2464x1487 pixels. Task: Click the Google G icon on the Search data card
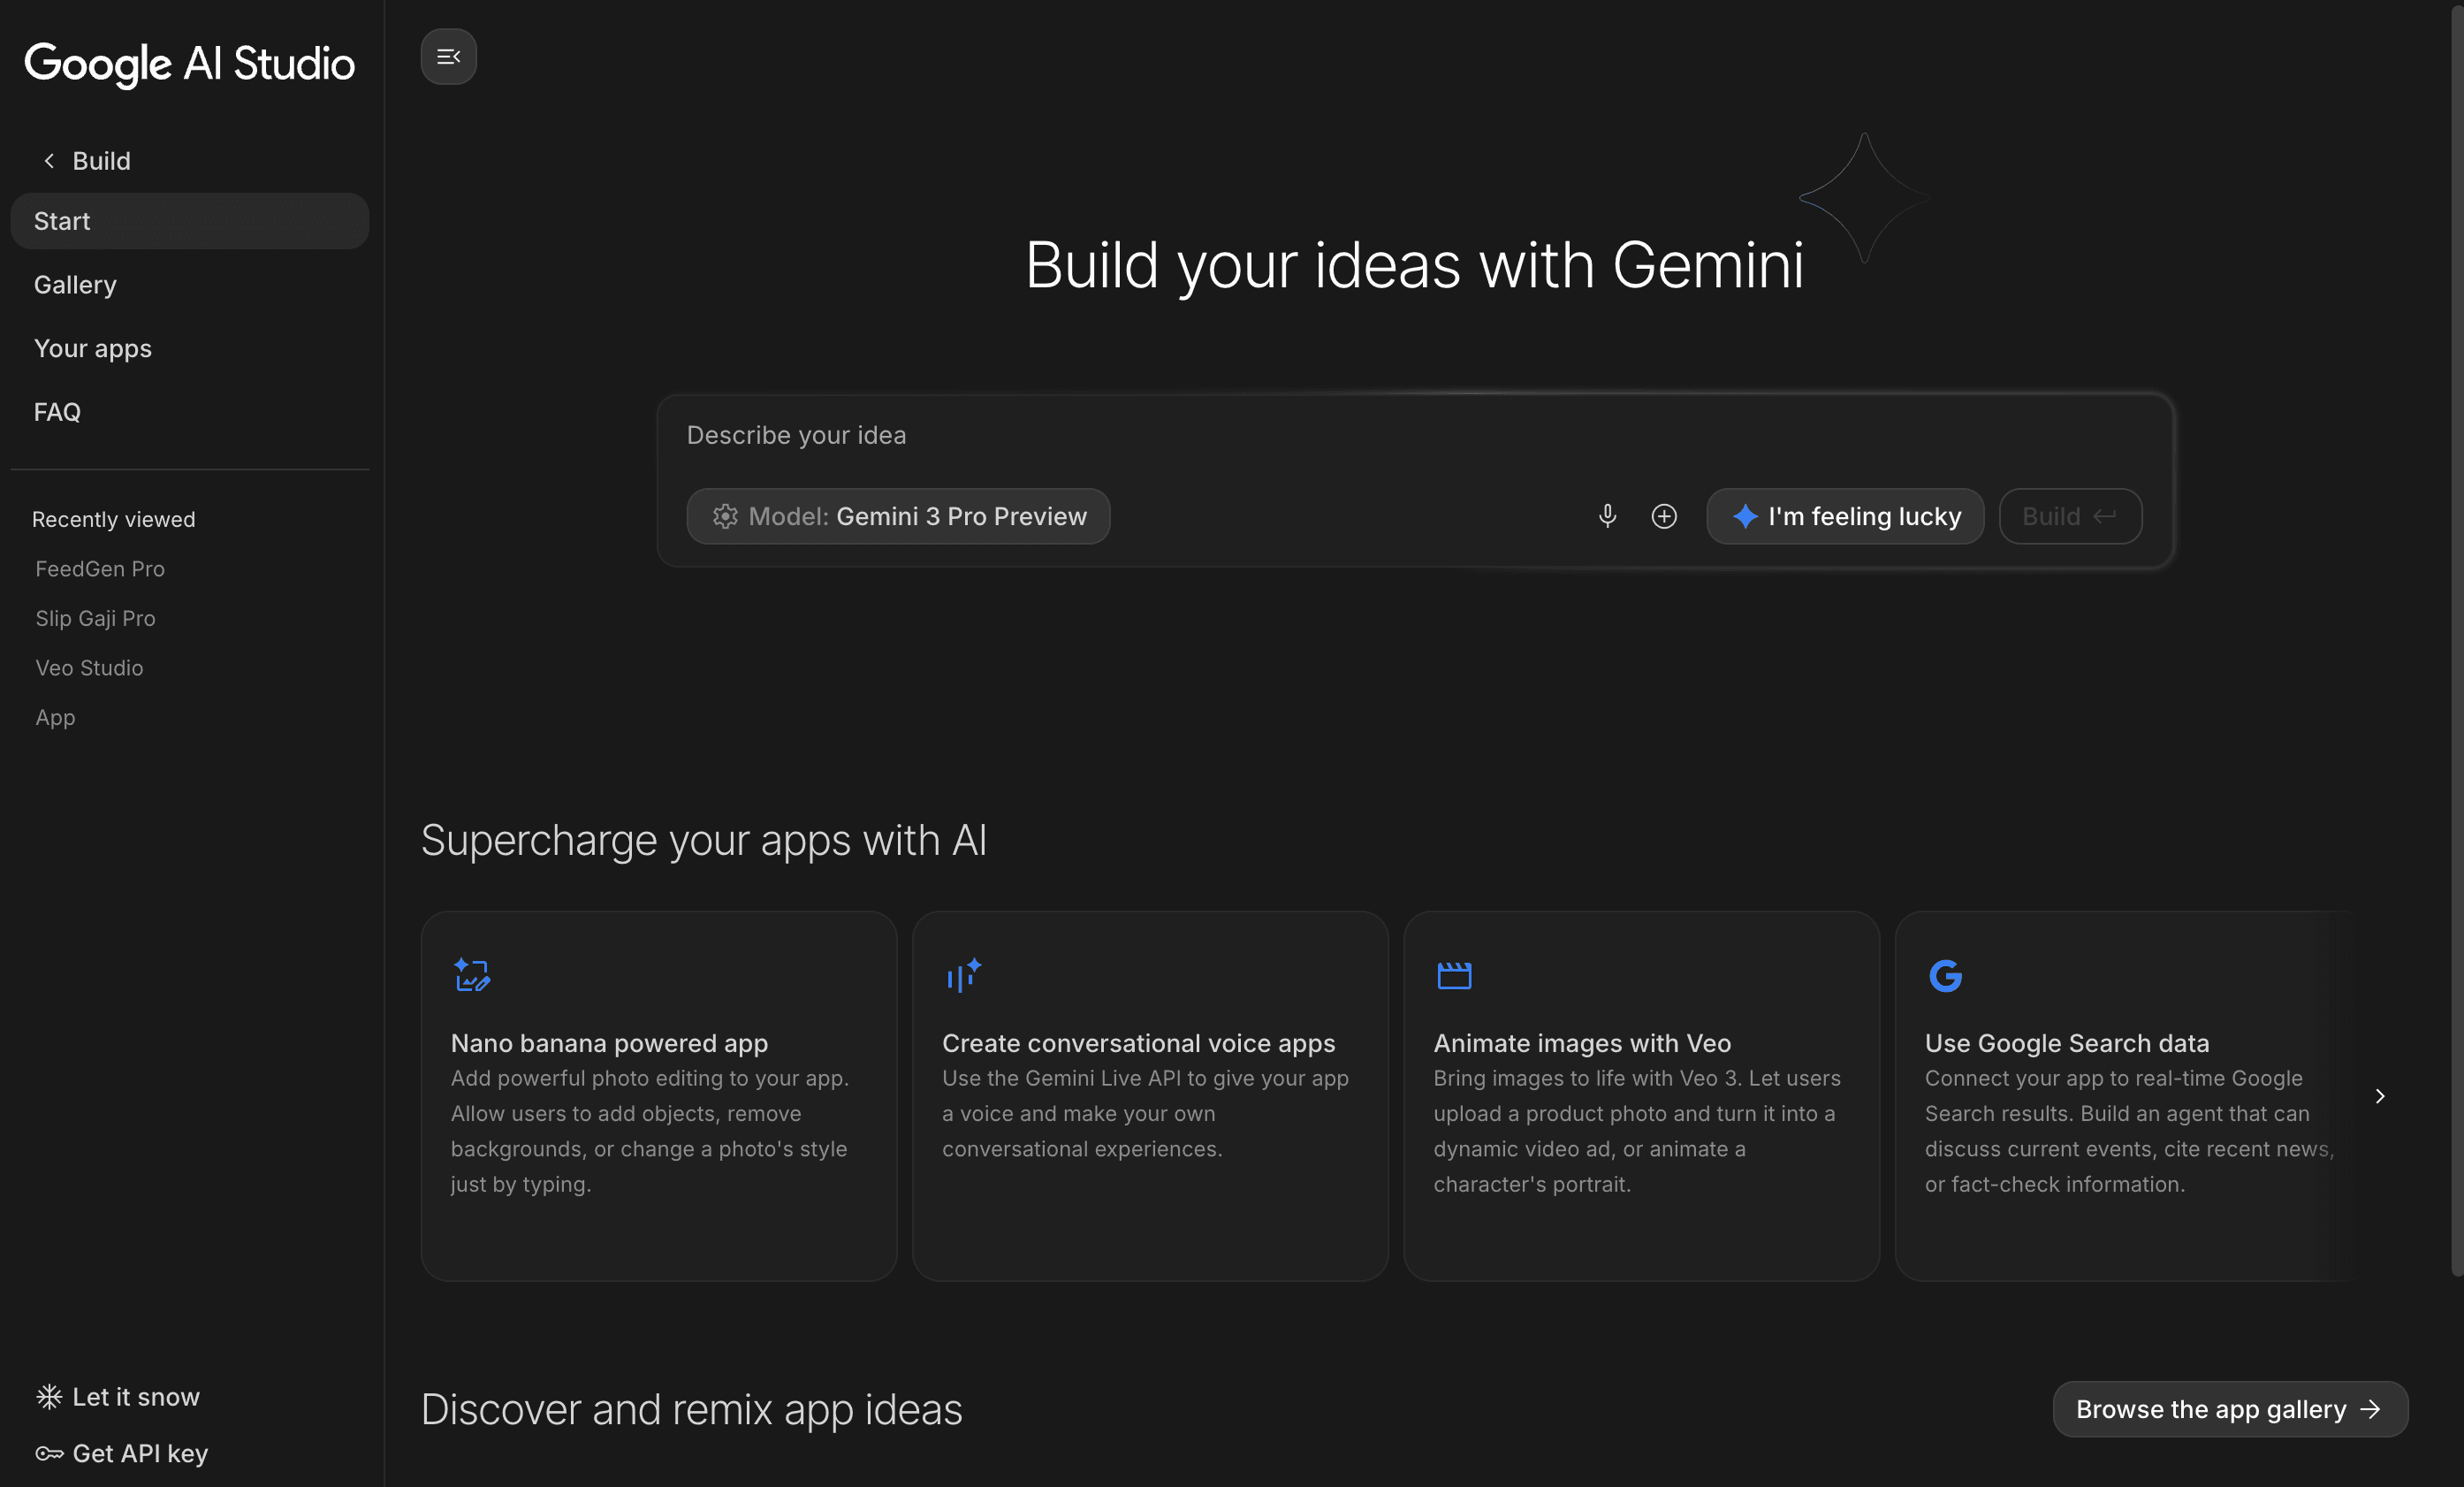click(1944, 975)
